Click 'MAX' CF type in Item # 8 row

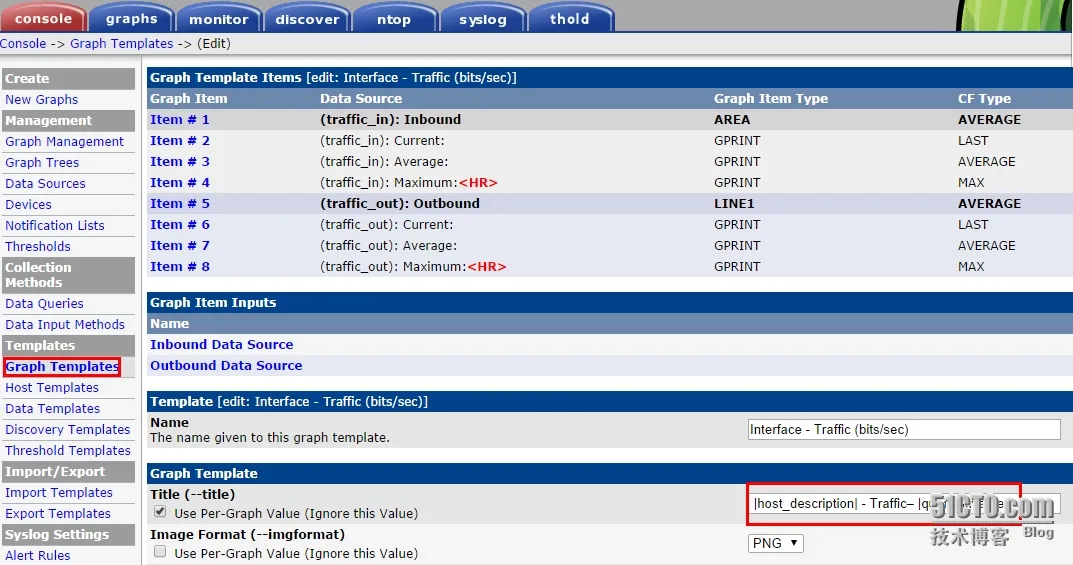click(971, 267)
